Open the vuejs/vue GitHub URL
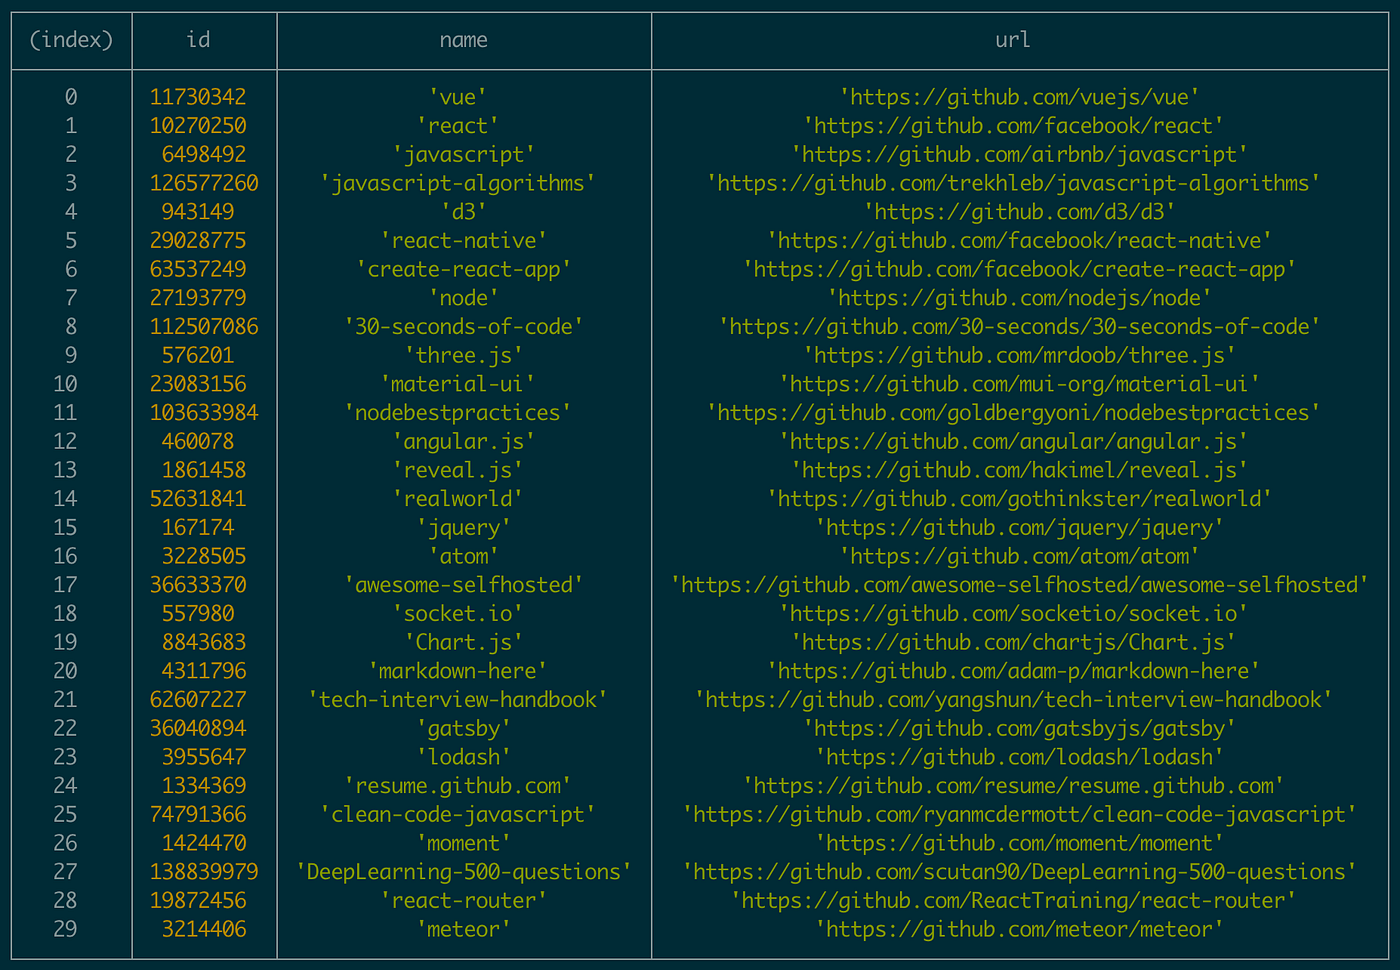Viewport: 1400px width, 970px height. [x=1013, y=97]
